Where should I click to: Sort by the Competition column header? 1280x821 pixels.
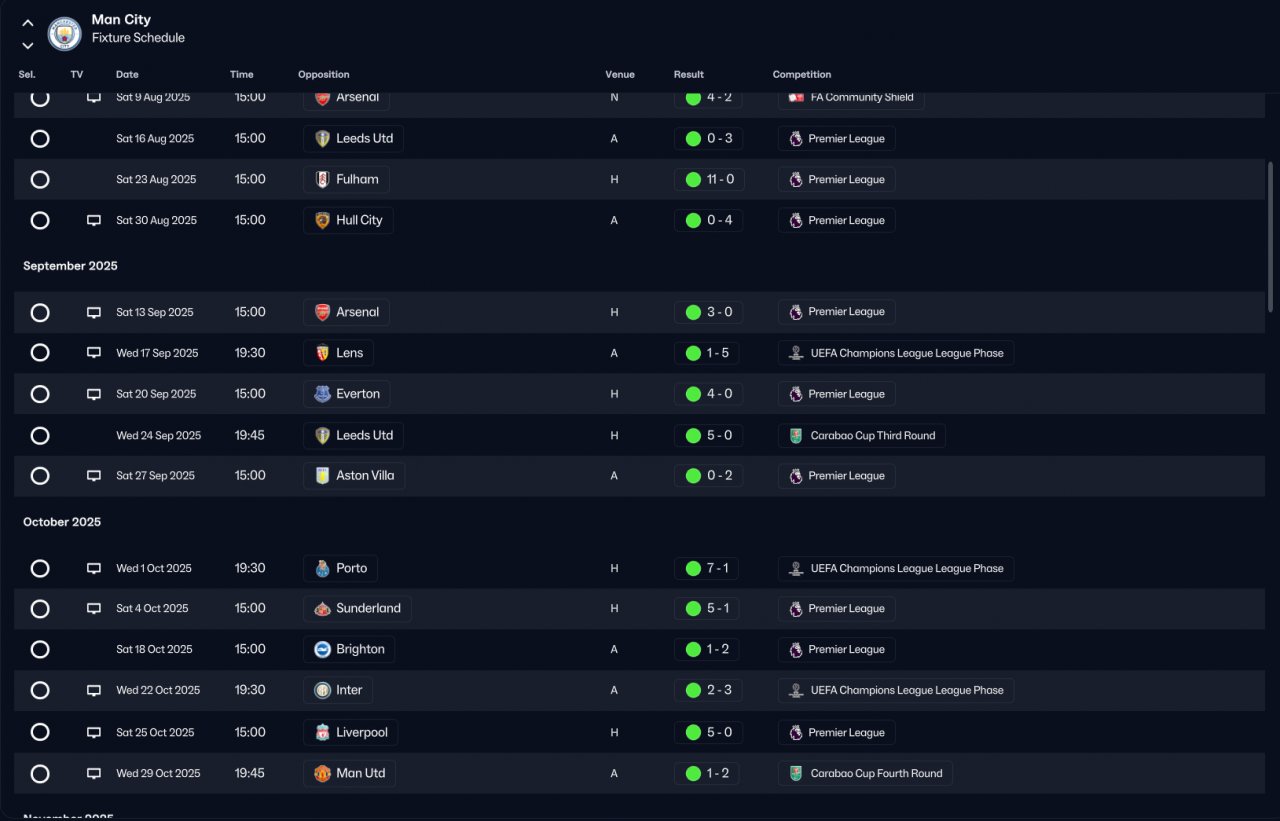pyautogui.click(x=802, y=75)
